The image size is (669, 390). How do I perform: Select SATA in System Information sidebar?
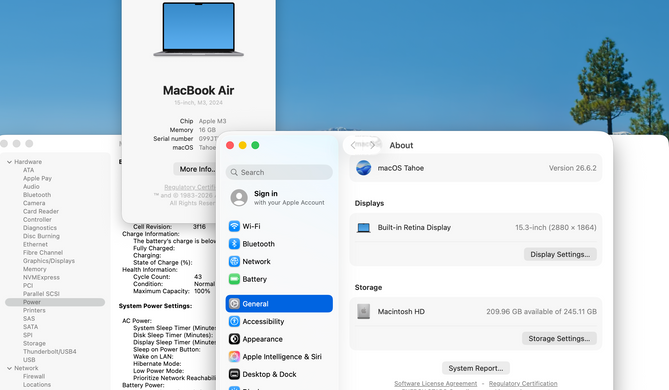point(30,327)
